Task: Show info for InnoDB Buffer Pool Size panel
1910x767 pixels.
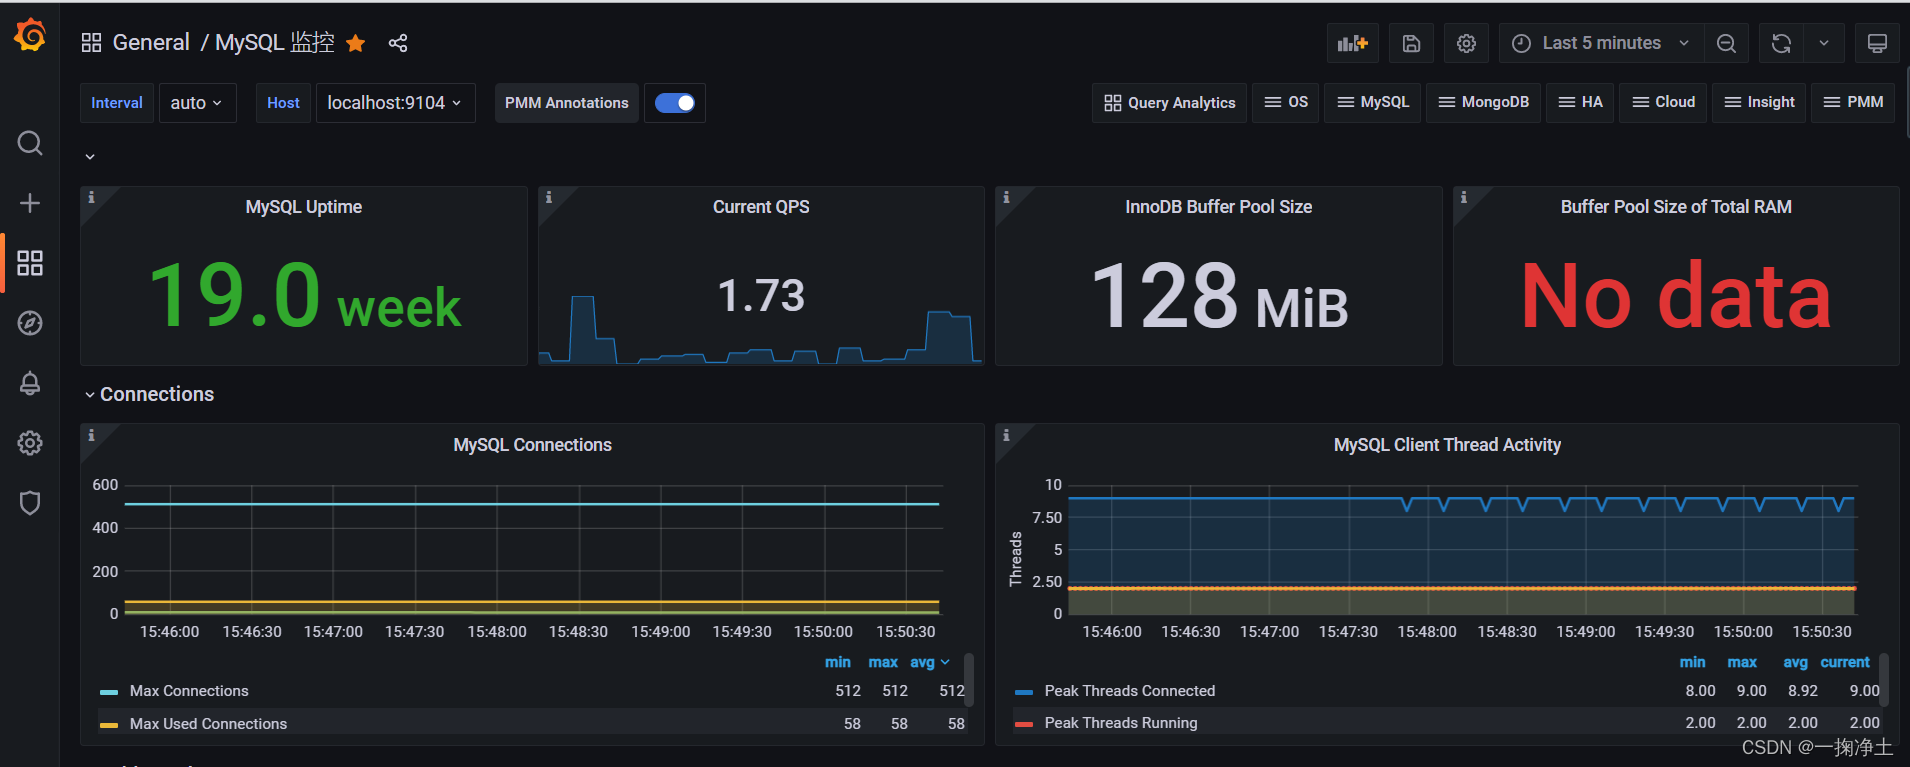Action: point(1006,197)
